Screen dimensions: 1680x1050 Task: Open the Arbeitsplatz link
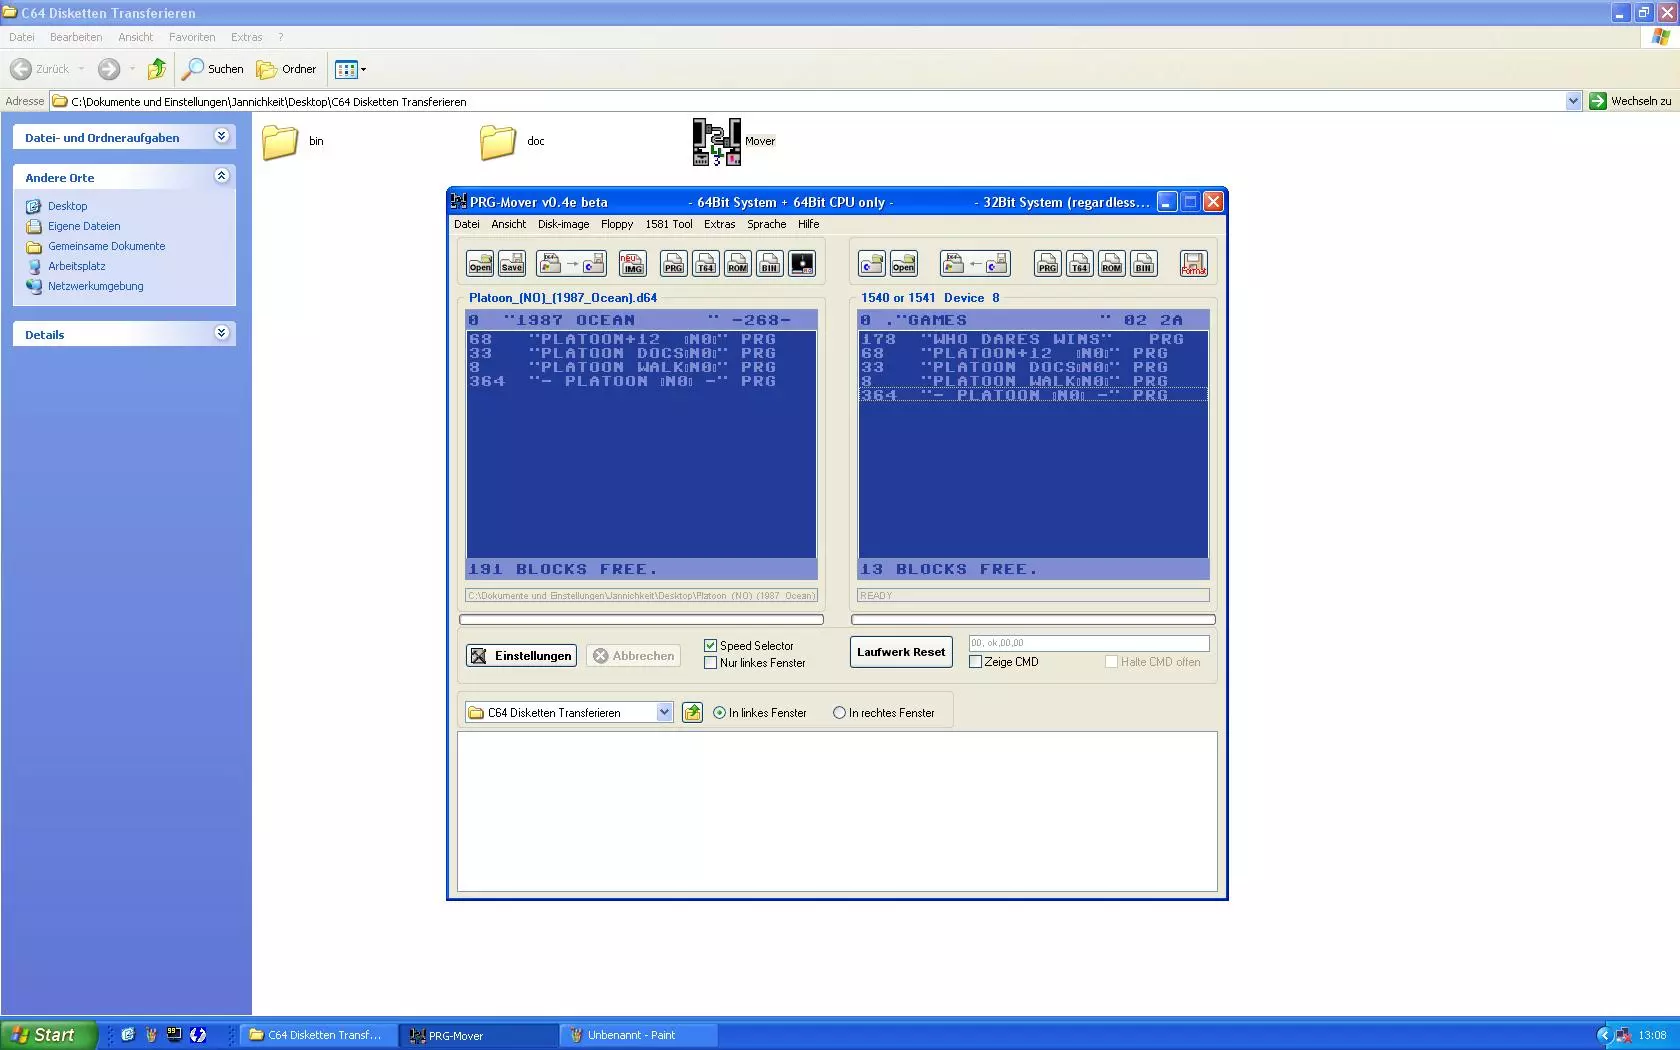[x=77, y=266]
